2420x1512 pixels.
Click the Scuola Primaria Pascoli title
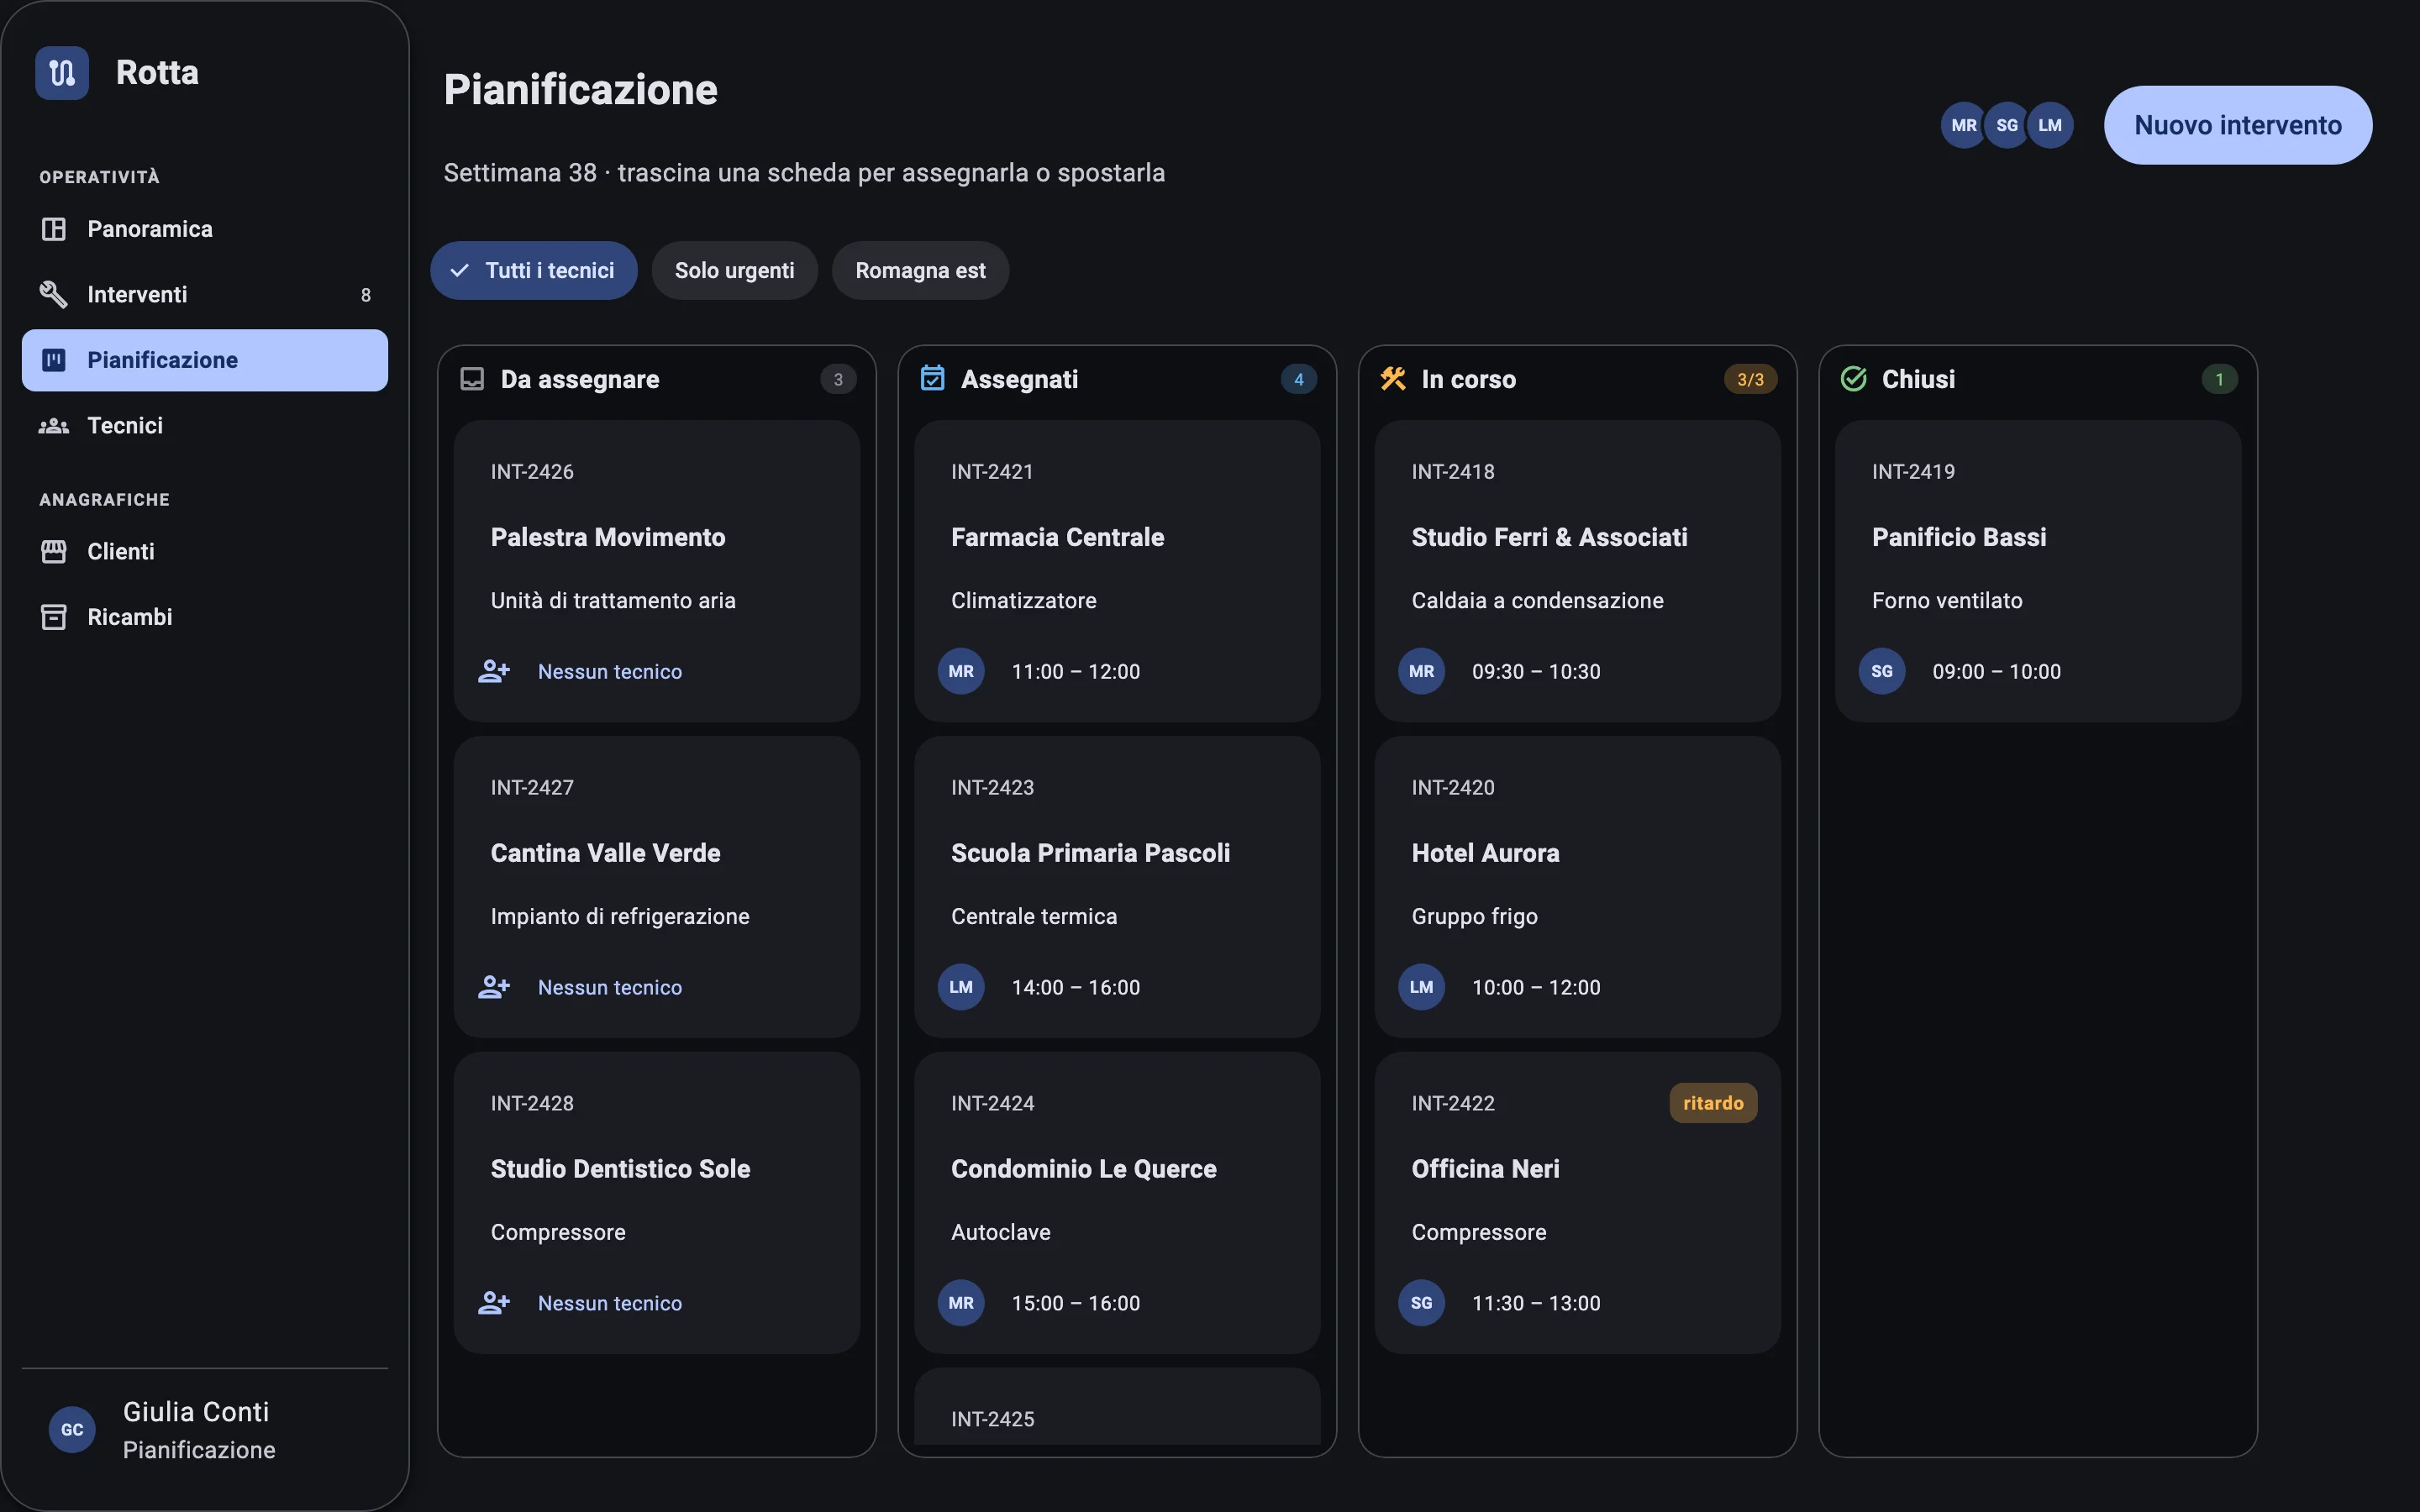[x=1091, y=853]
